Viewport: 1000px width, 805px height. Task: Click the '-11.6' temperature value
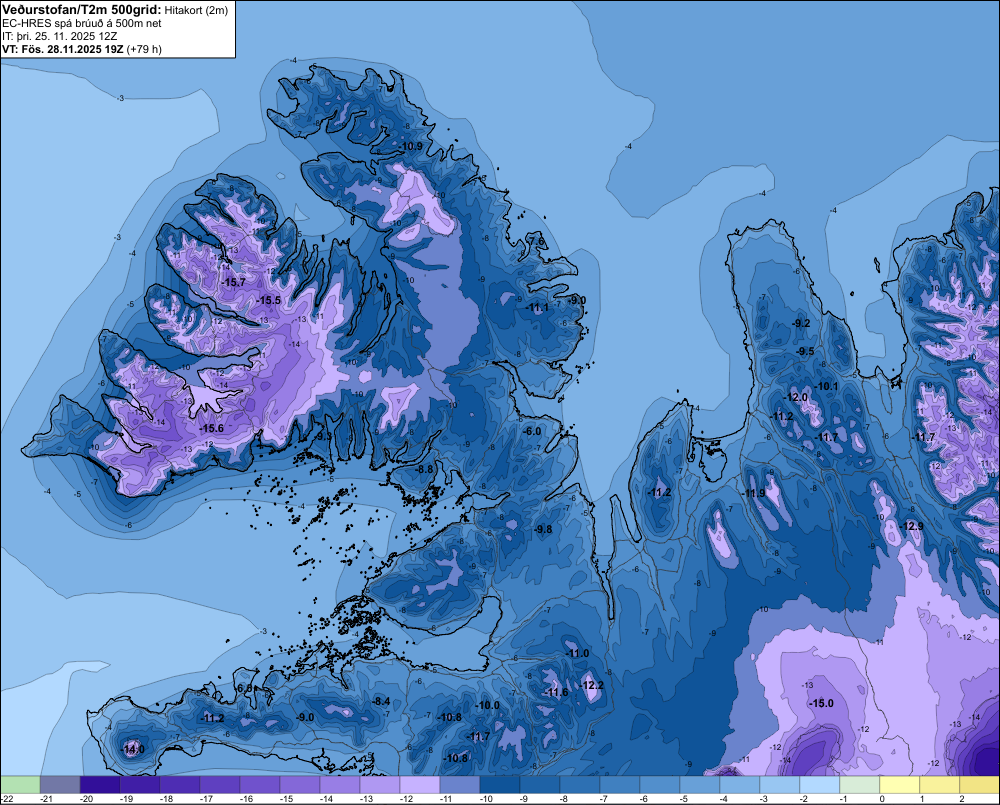coord(556,692)
